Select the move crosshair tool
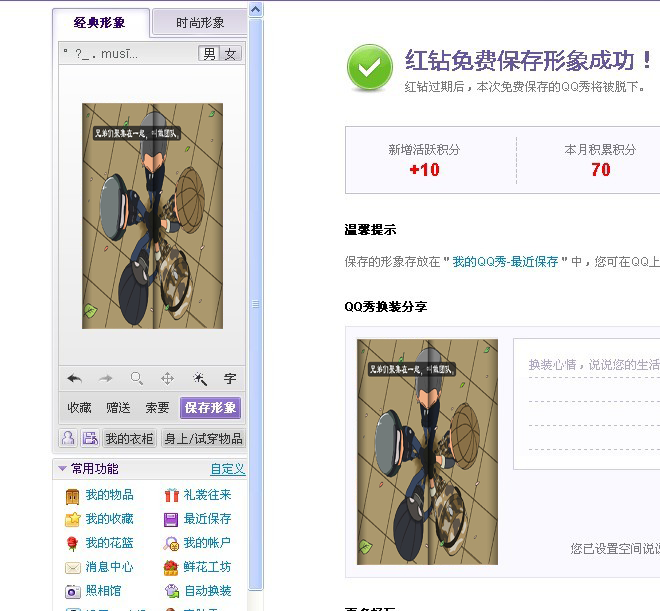 [168, 379]
